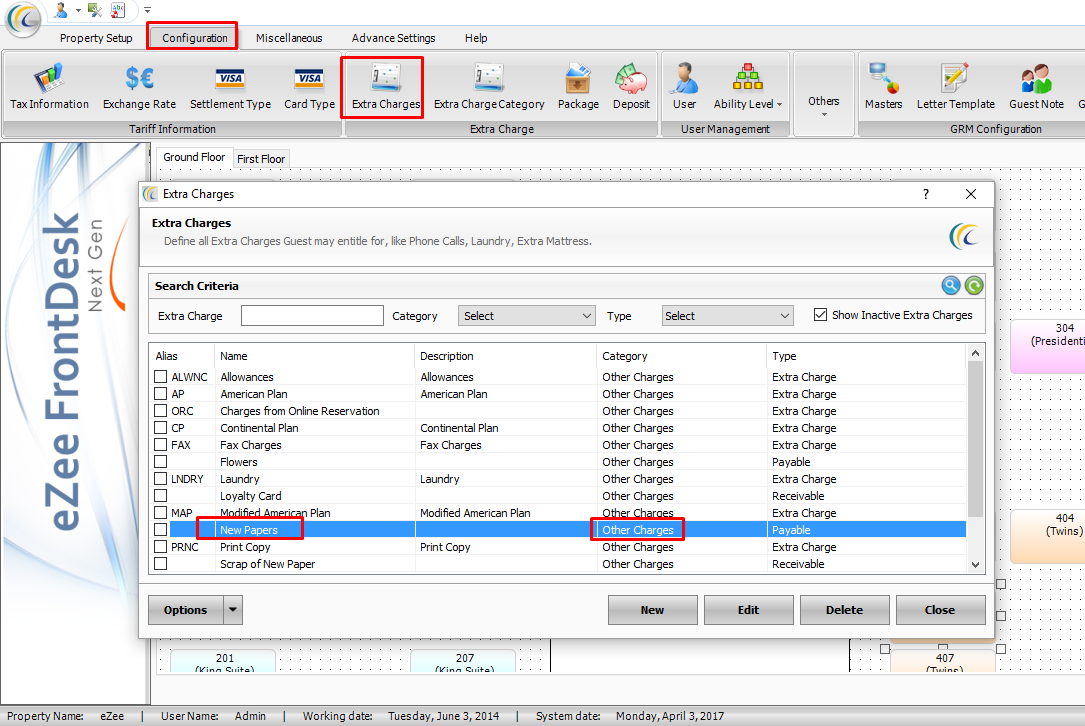Screen dimensions: 1085x726
Task: Click the Options button
Action: (185, 610)
